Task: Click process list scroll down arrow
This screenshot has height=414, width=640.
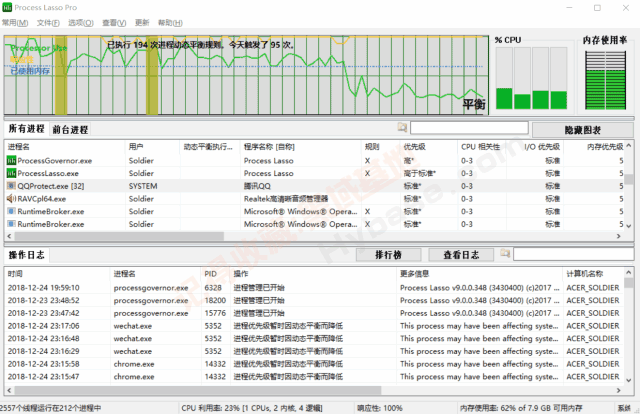Action: click(629, 226)
